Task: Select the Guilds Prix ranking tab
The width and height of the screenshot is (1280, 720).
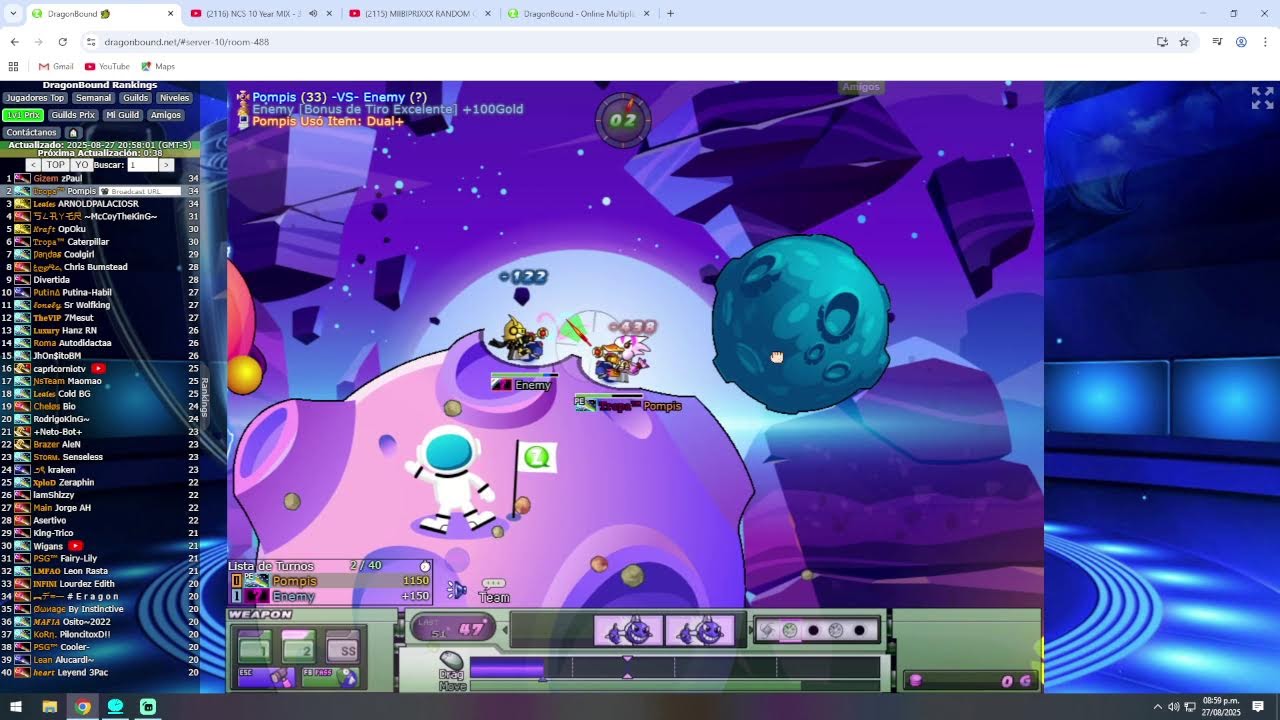Action: 73,115
